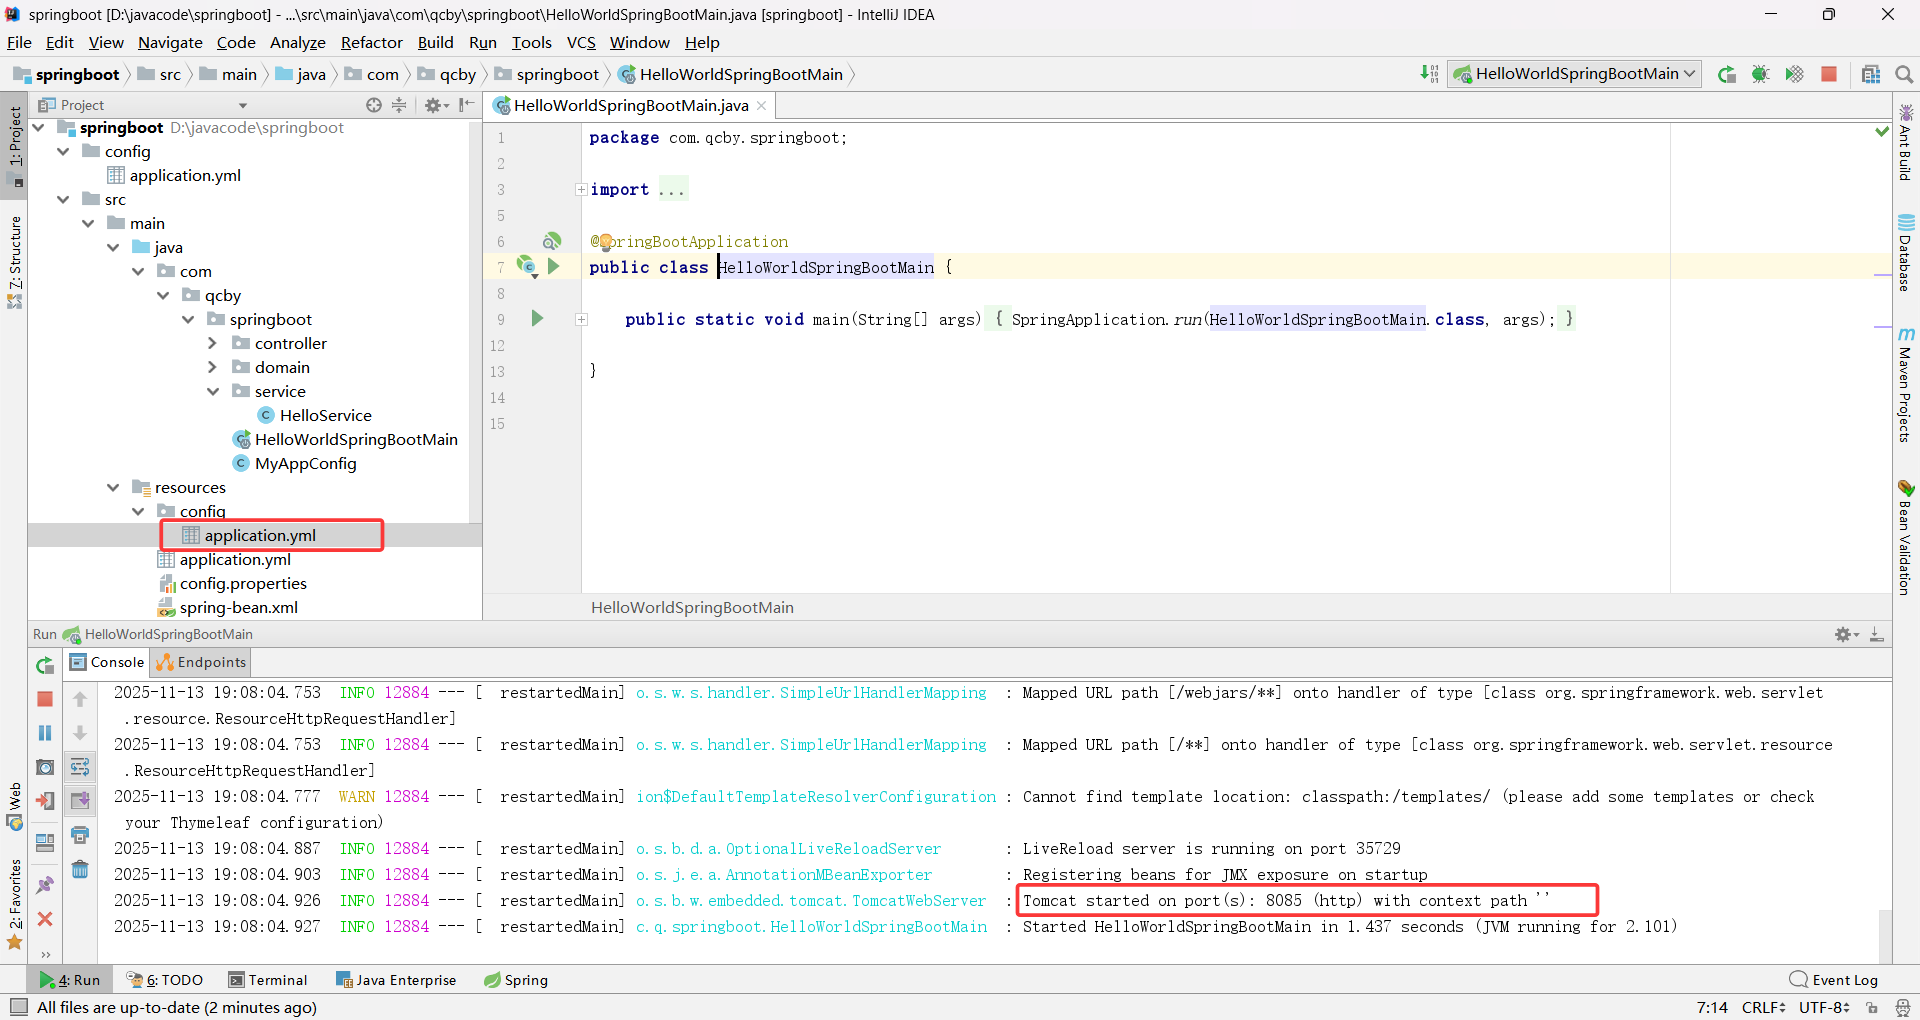Open Project panel settings gear
This screenshot has width=1920, height=1020.
tap(435, 105)
